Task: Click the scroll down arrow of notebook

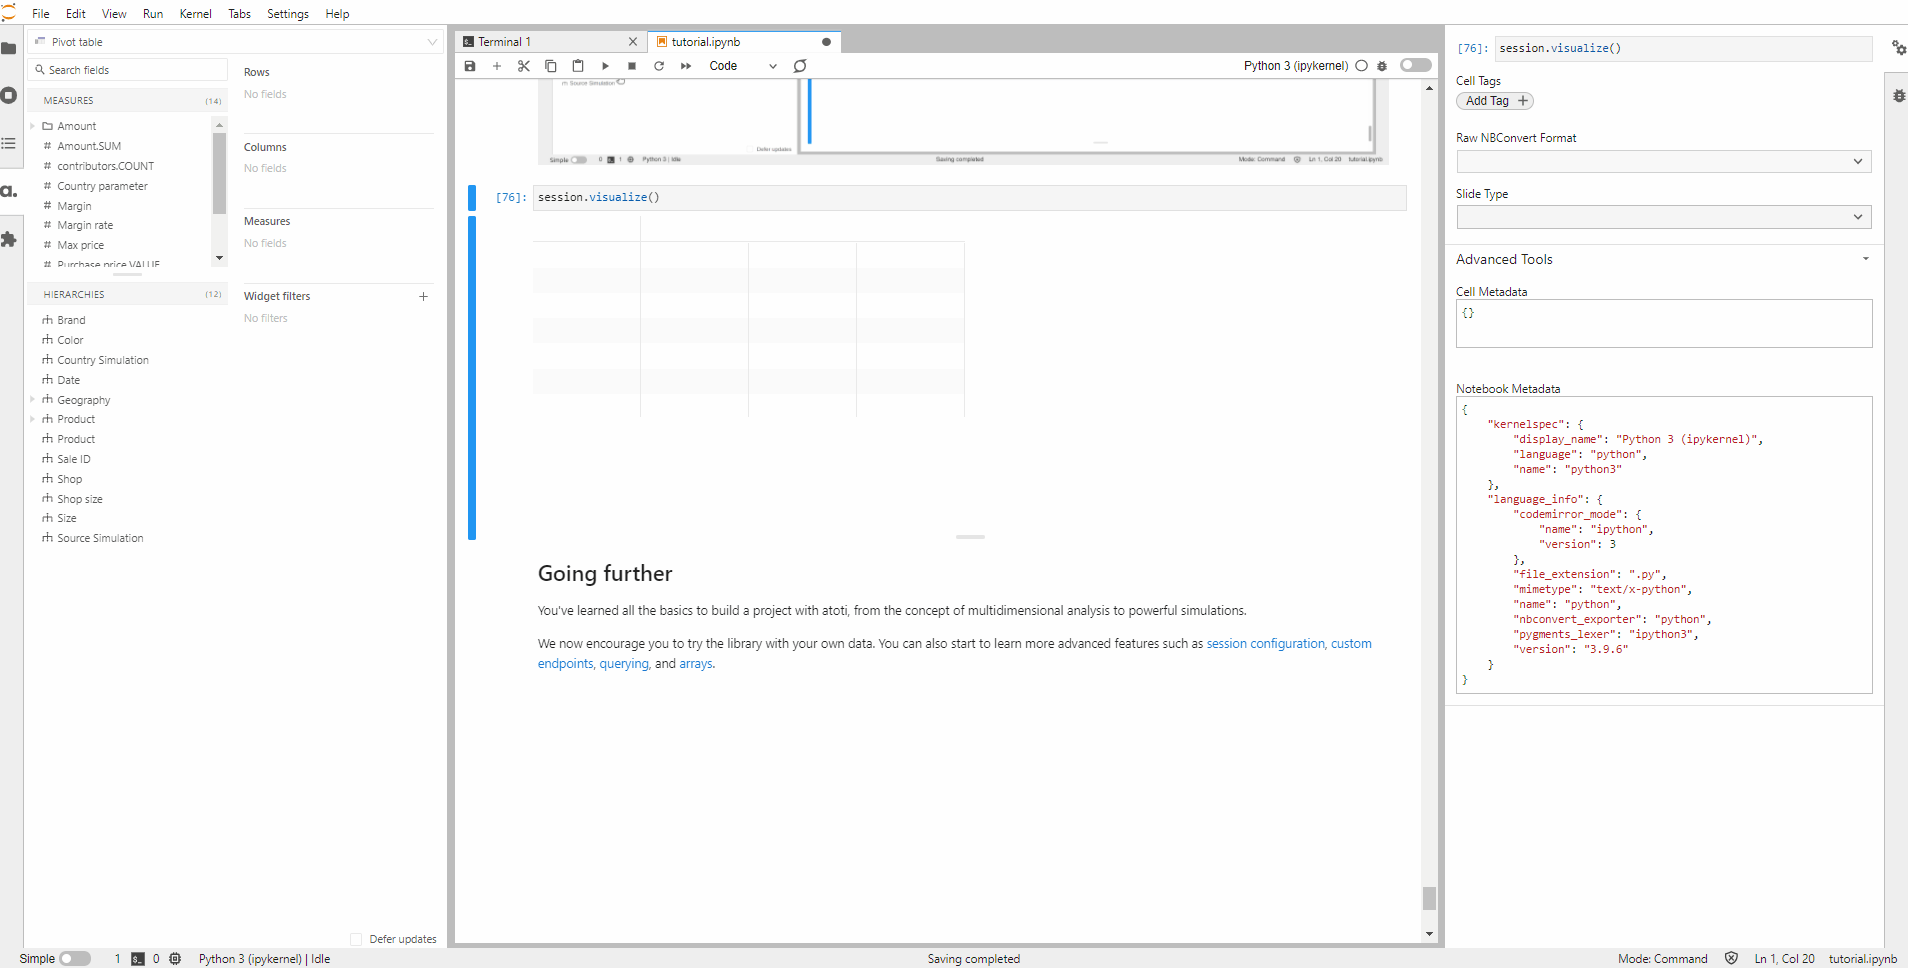Action: point(1429,934)
